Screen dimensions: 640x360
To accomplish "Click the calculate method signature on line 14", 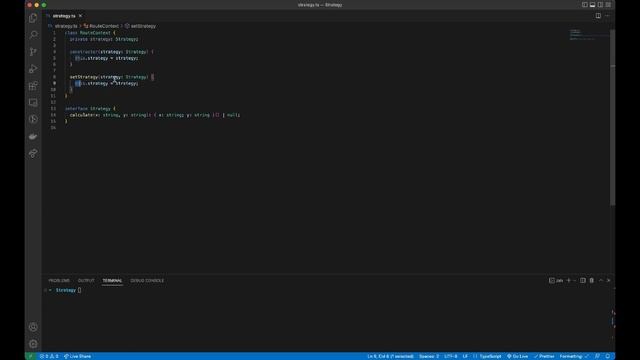I will (155, 115).
